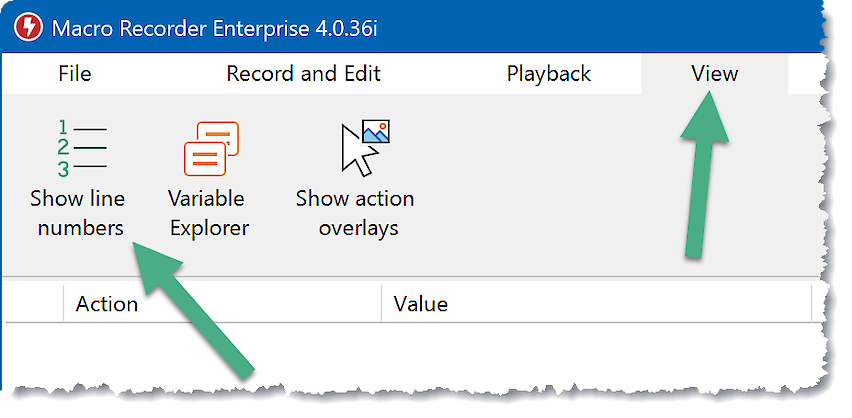Click the right edge divider of Value column
This screenshot has height=418, width=852.
[x=811, y=304]
